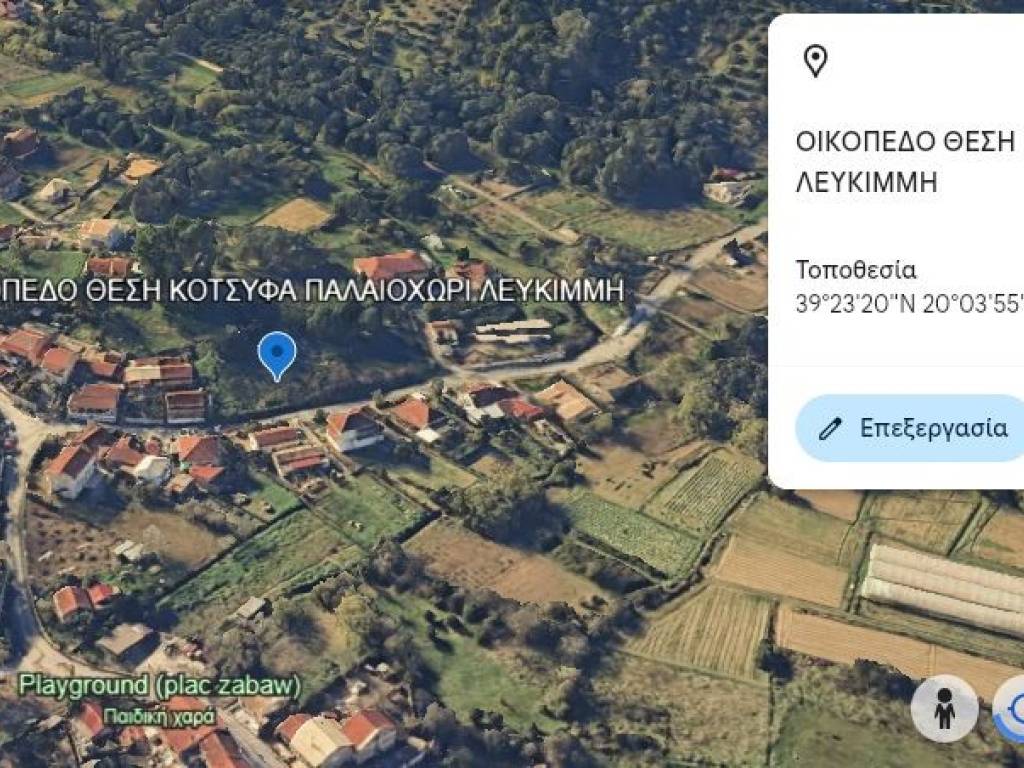Click the ΛΕΥΚΙΜΜΗ line of the card title
Viewport: 1024px width, 768px height.
click(866, 182)
